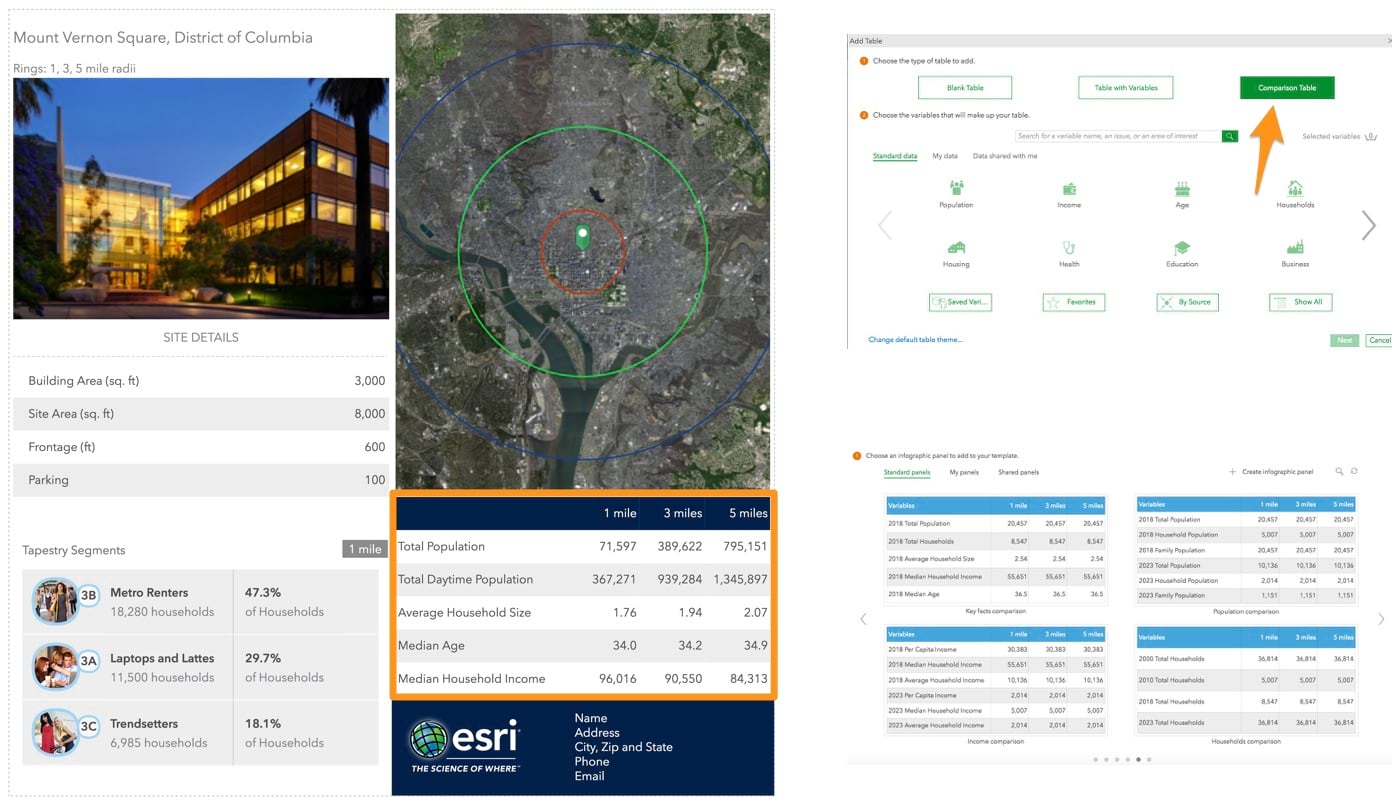Select the Health stethoscope category icon

point(1069,247)
